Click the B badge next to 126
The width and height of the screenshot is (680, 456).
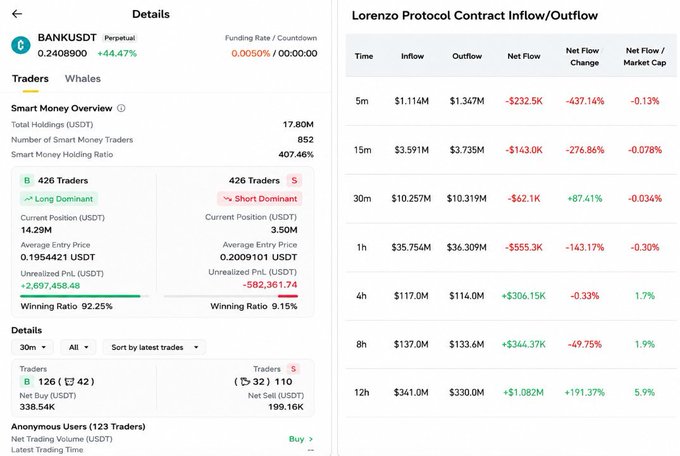pyautogui.click(x=27, y=381)
